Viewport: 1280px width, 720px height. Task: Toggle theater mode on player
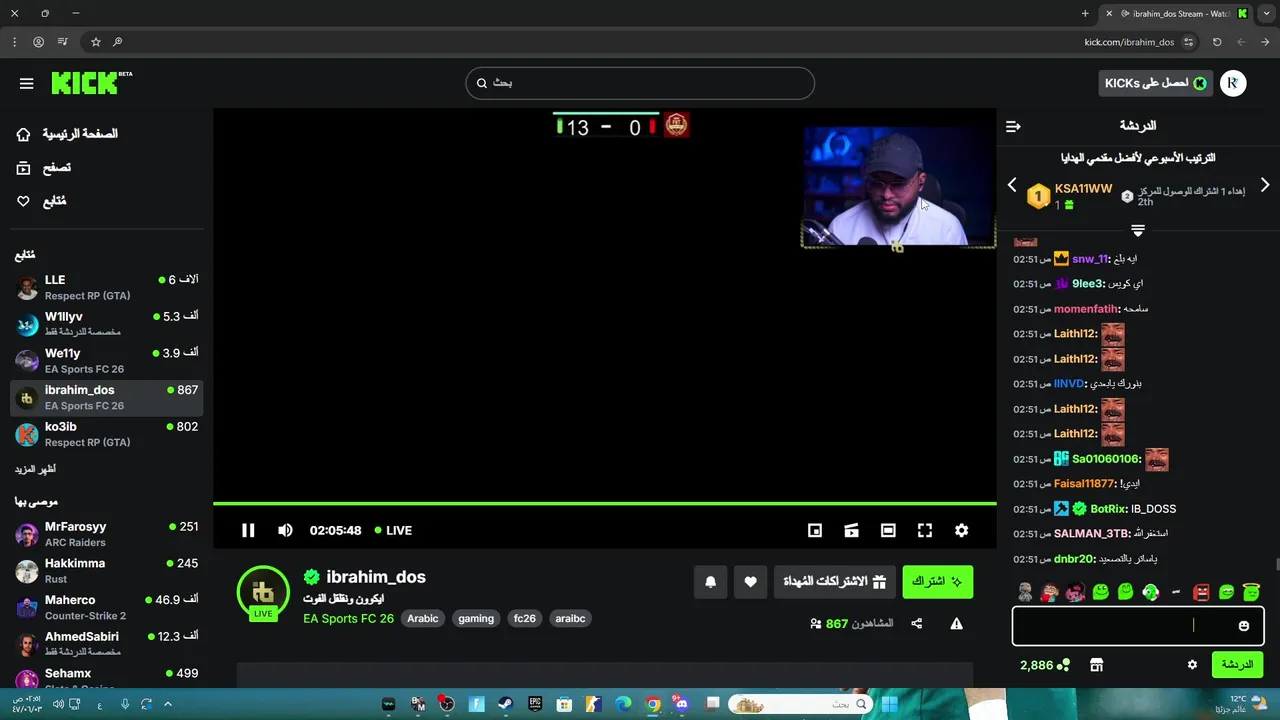tap(888, 530)
